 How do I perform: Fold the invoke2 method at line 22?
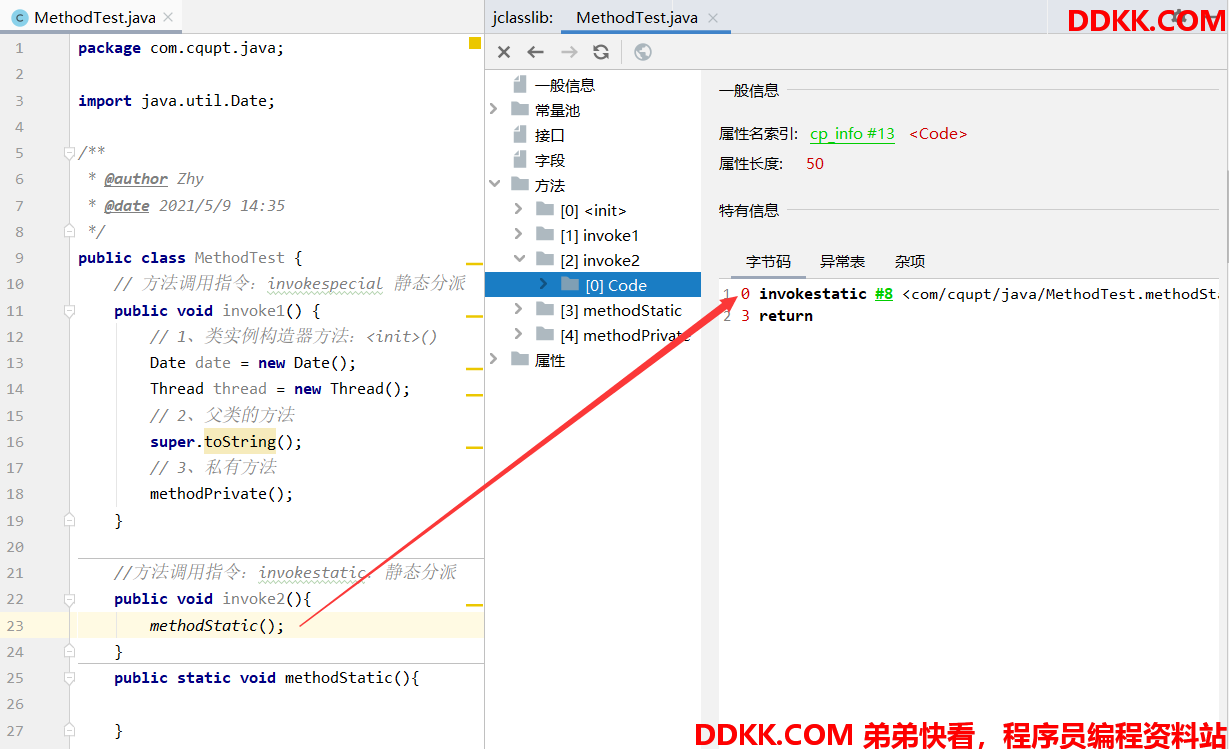pos(69,599)
